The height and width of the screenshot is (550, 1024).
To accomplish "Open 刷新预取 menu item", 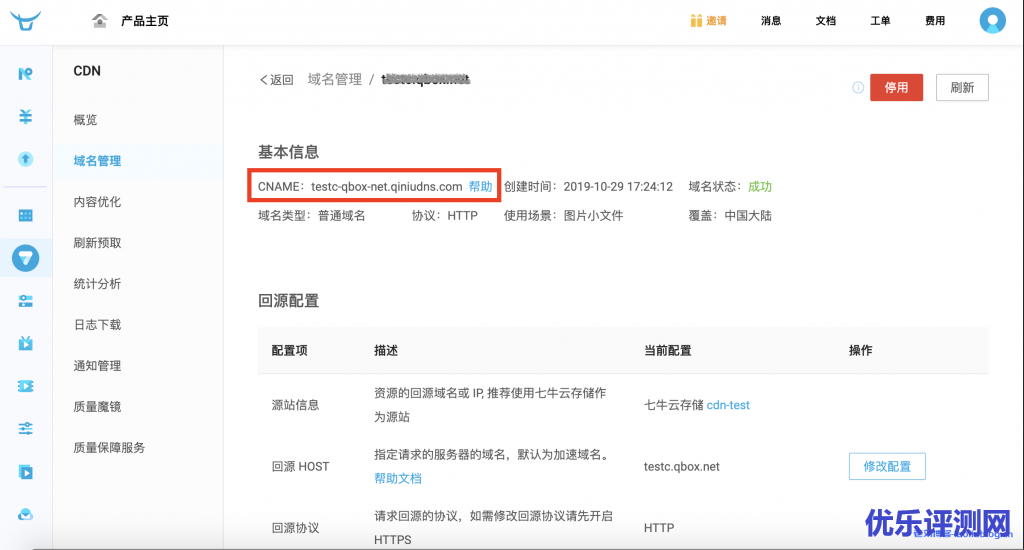I will (x=97, y=243).
